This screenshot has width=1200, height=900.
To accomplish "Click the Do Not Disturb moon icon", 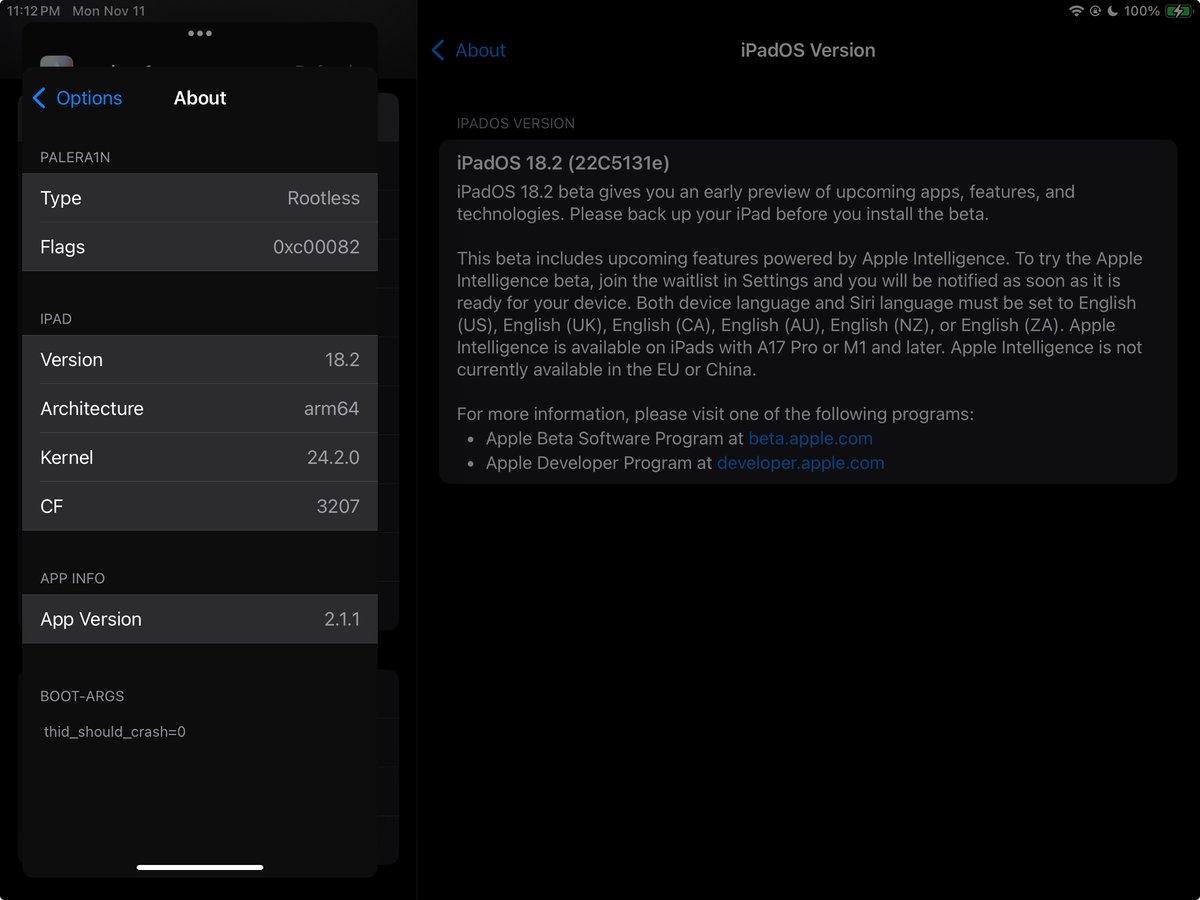I will coord(1112,11).
